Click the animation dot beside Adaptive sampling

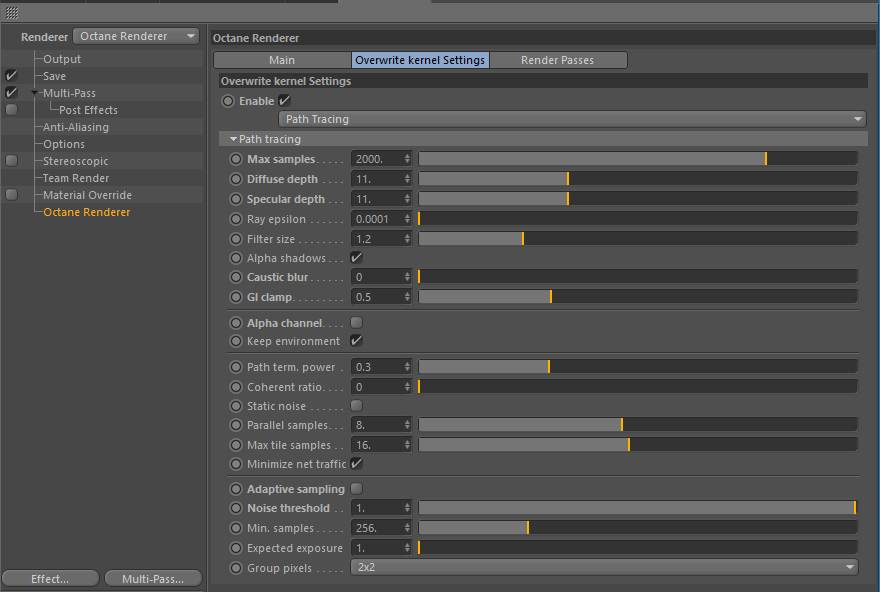pyautogui.click(x=236, y=489)
